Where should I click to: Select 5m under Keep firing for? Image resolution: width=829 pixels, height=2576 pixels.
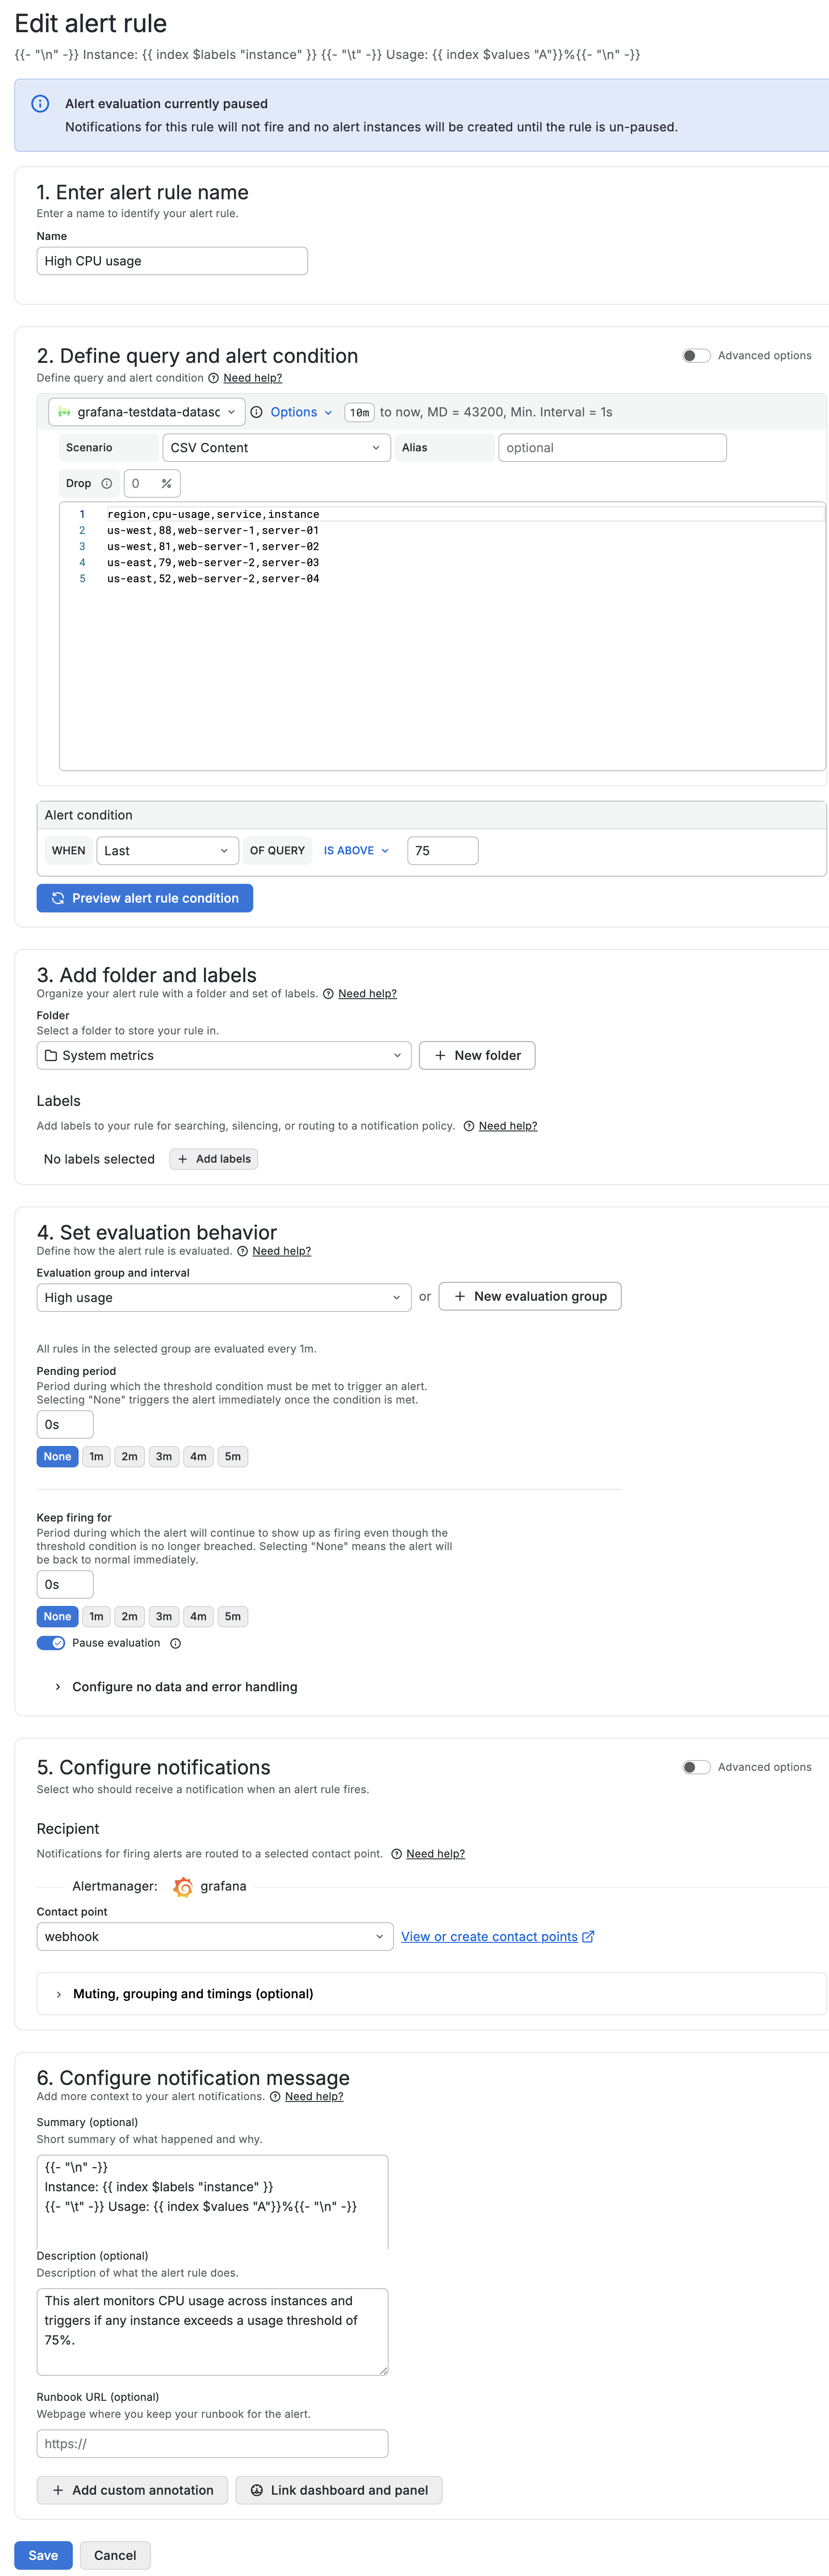(232, 1616)
